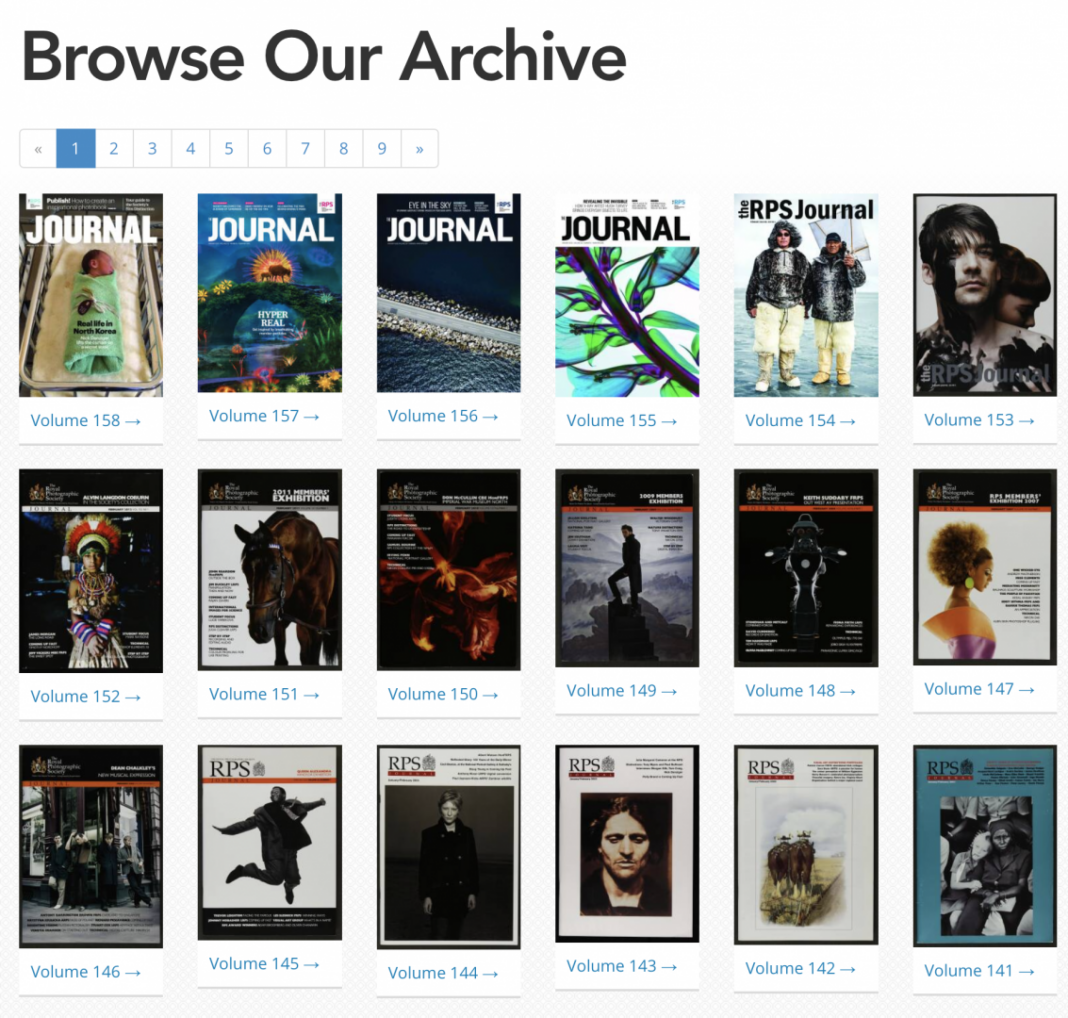
Task: Select page 2 in pagination
Action: tap(114, 149)
